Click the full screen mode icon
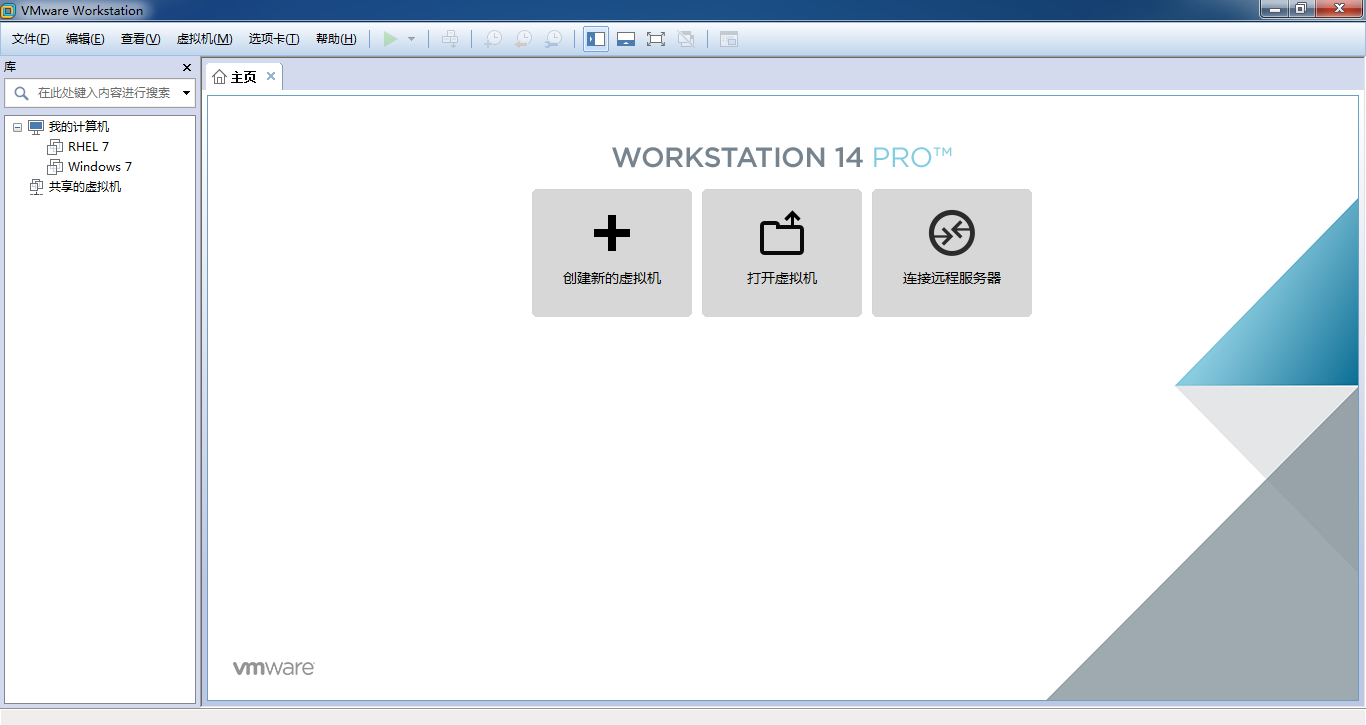The height and width of the screenshot is (725, 1366). (656, 39)
